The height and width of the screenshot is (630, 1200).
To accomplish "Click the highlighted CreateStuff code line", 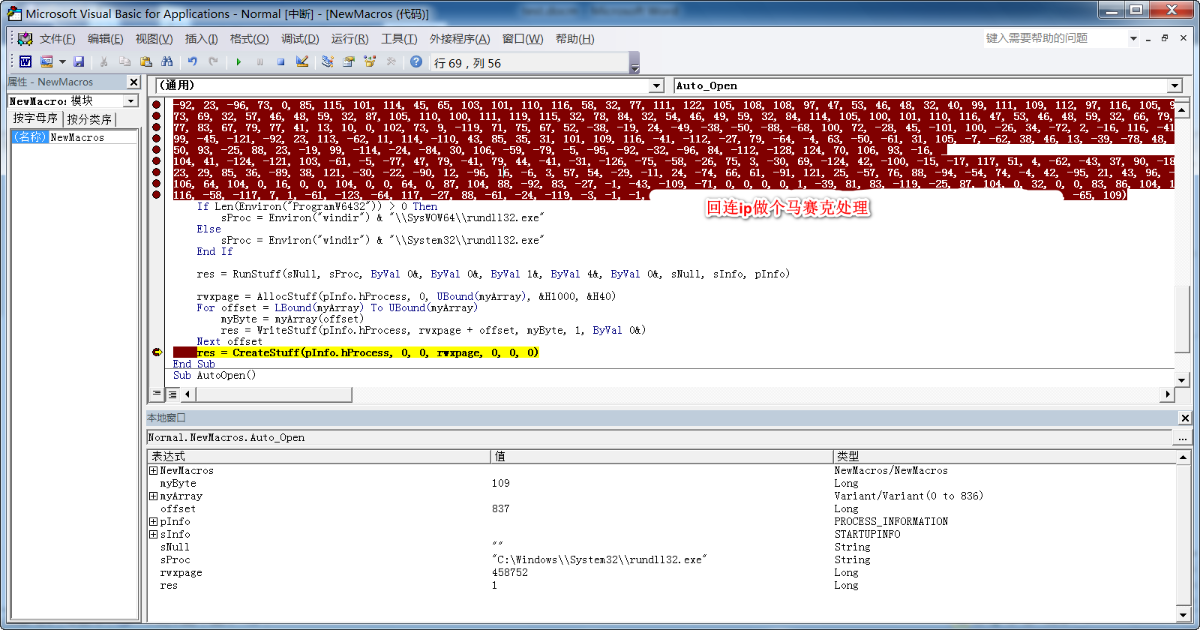I will click(x=367, y=353).
